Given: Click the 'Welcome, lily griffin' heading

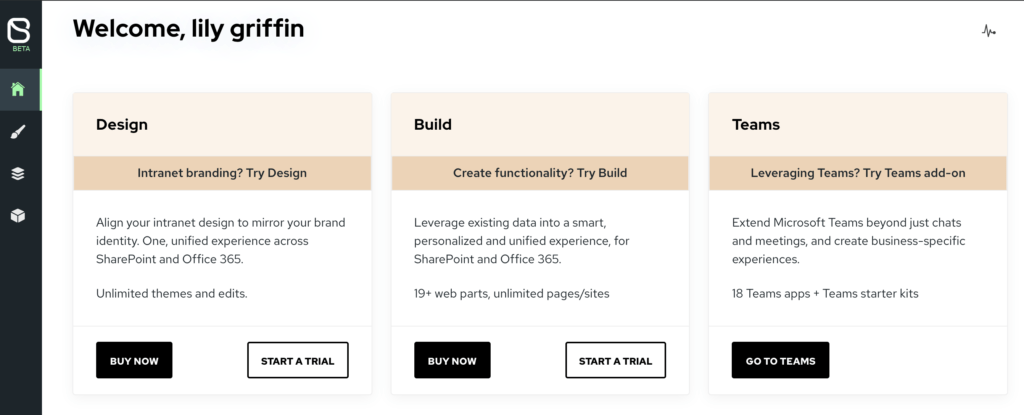Looking at the screenshot, I should [188, 29].
